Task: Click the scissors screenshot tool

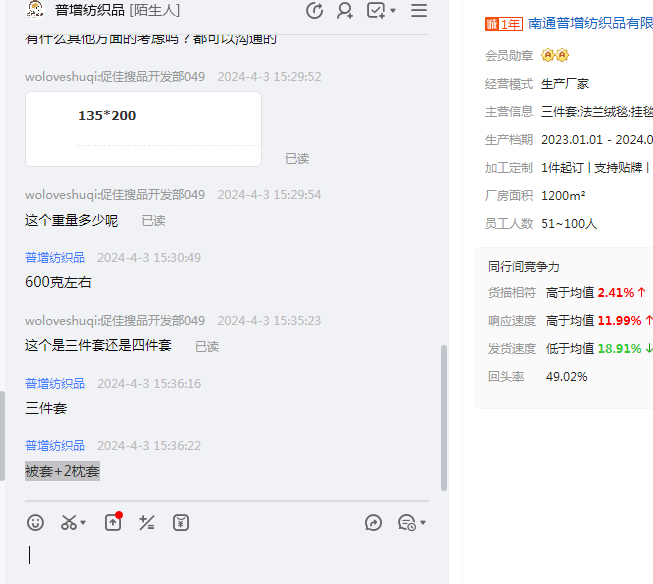Action: point(69,522)
